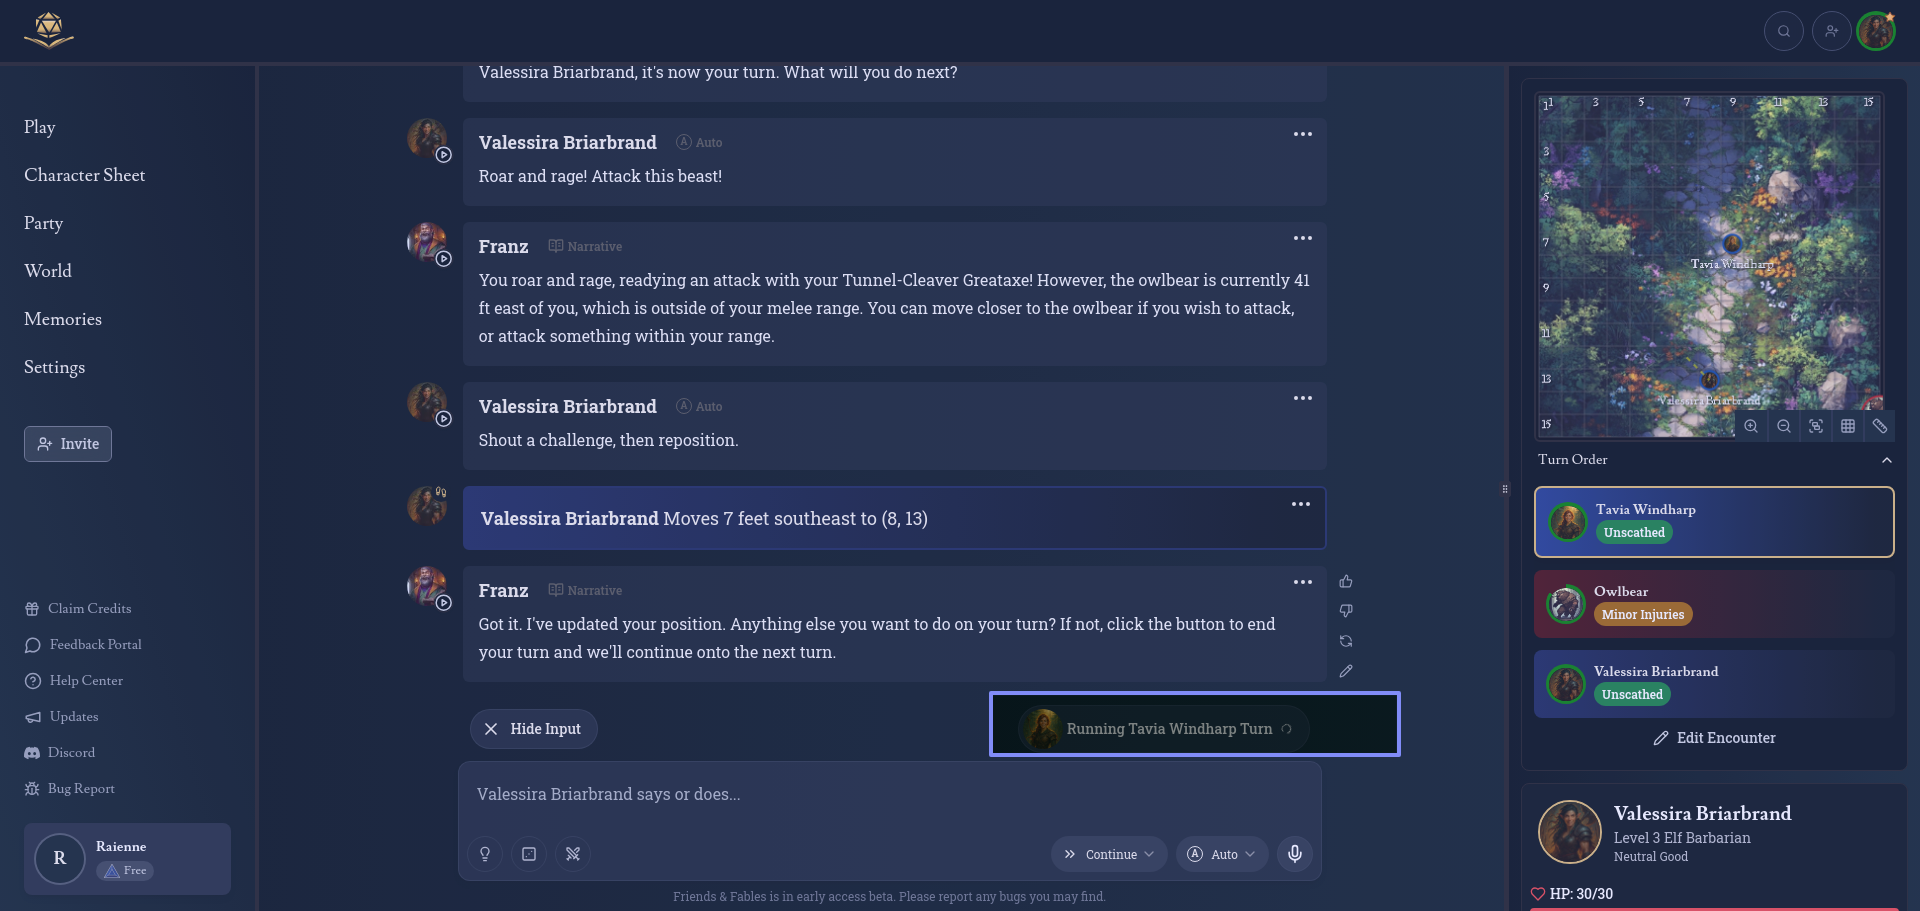
Task: Give thumbs up to Franz's message
Action: [1346, 582]
